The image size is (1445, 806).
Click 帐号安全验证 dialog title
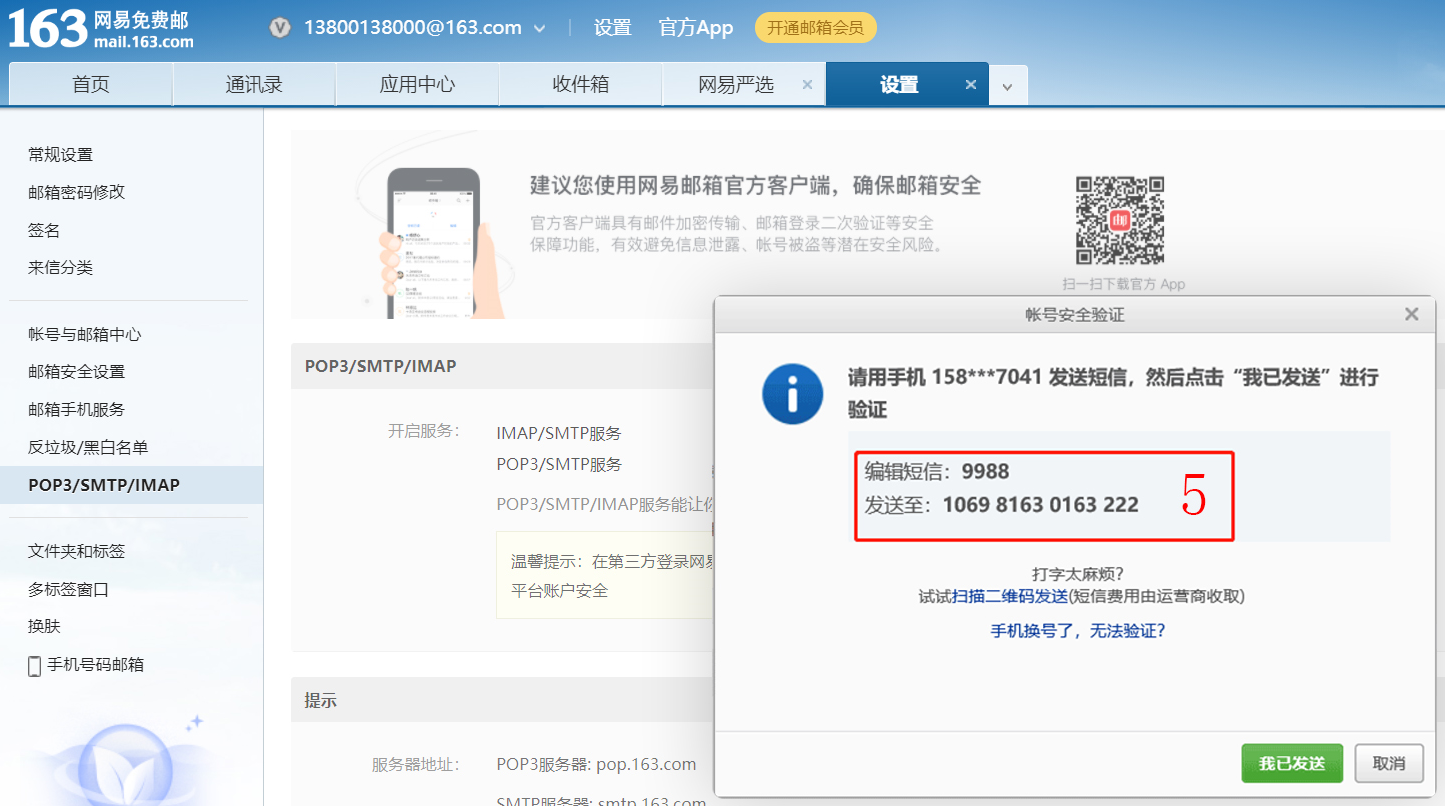coord(1075,314)
